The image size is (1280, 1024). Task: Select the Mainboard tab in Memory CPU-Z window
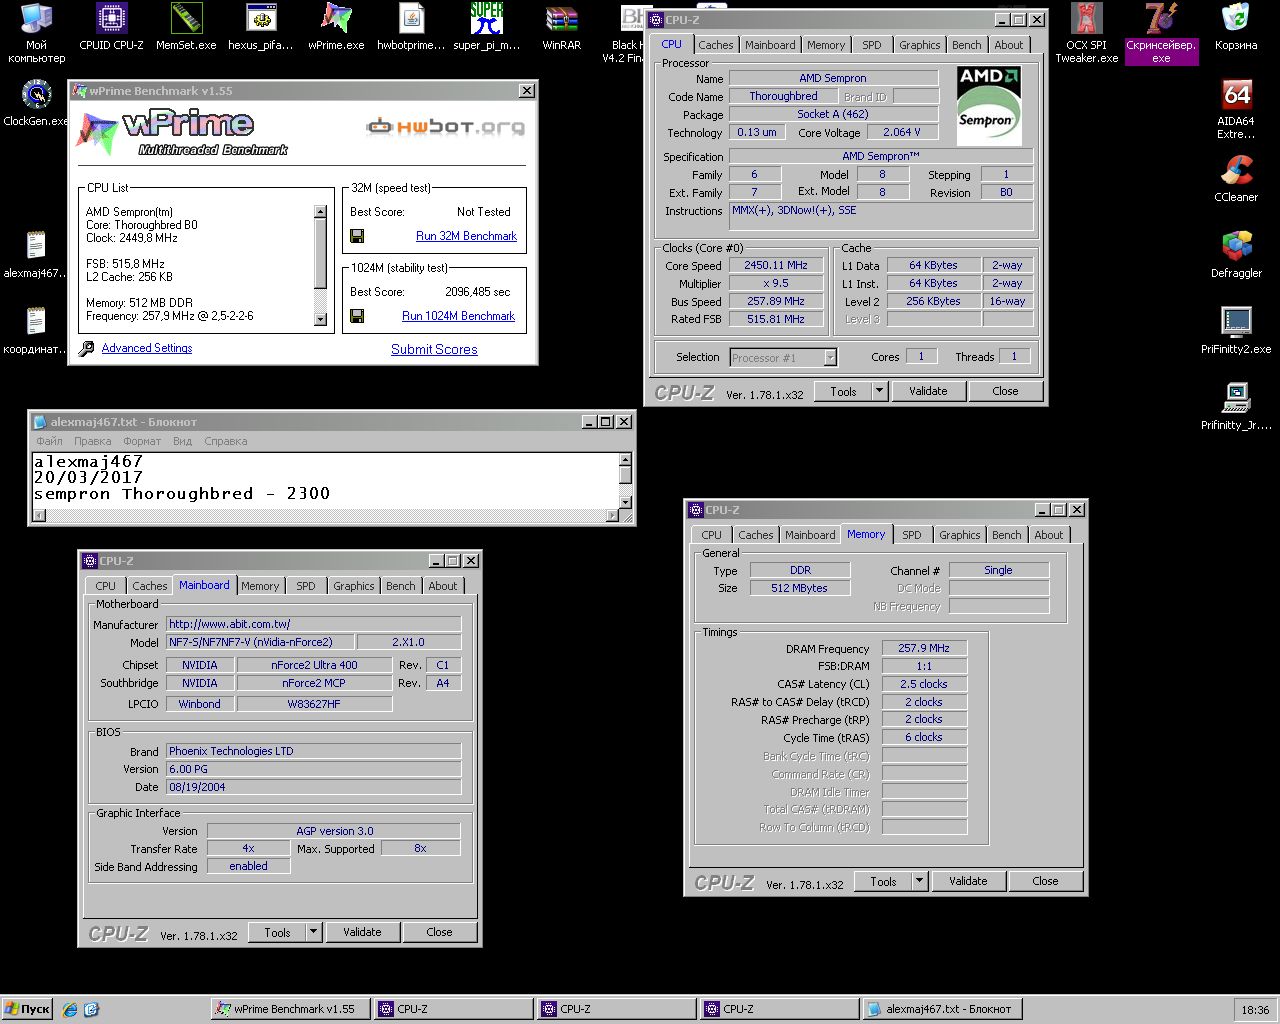point(810,535)
